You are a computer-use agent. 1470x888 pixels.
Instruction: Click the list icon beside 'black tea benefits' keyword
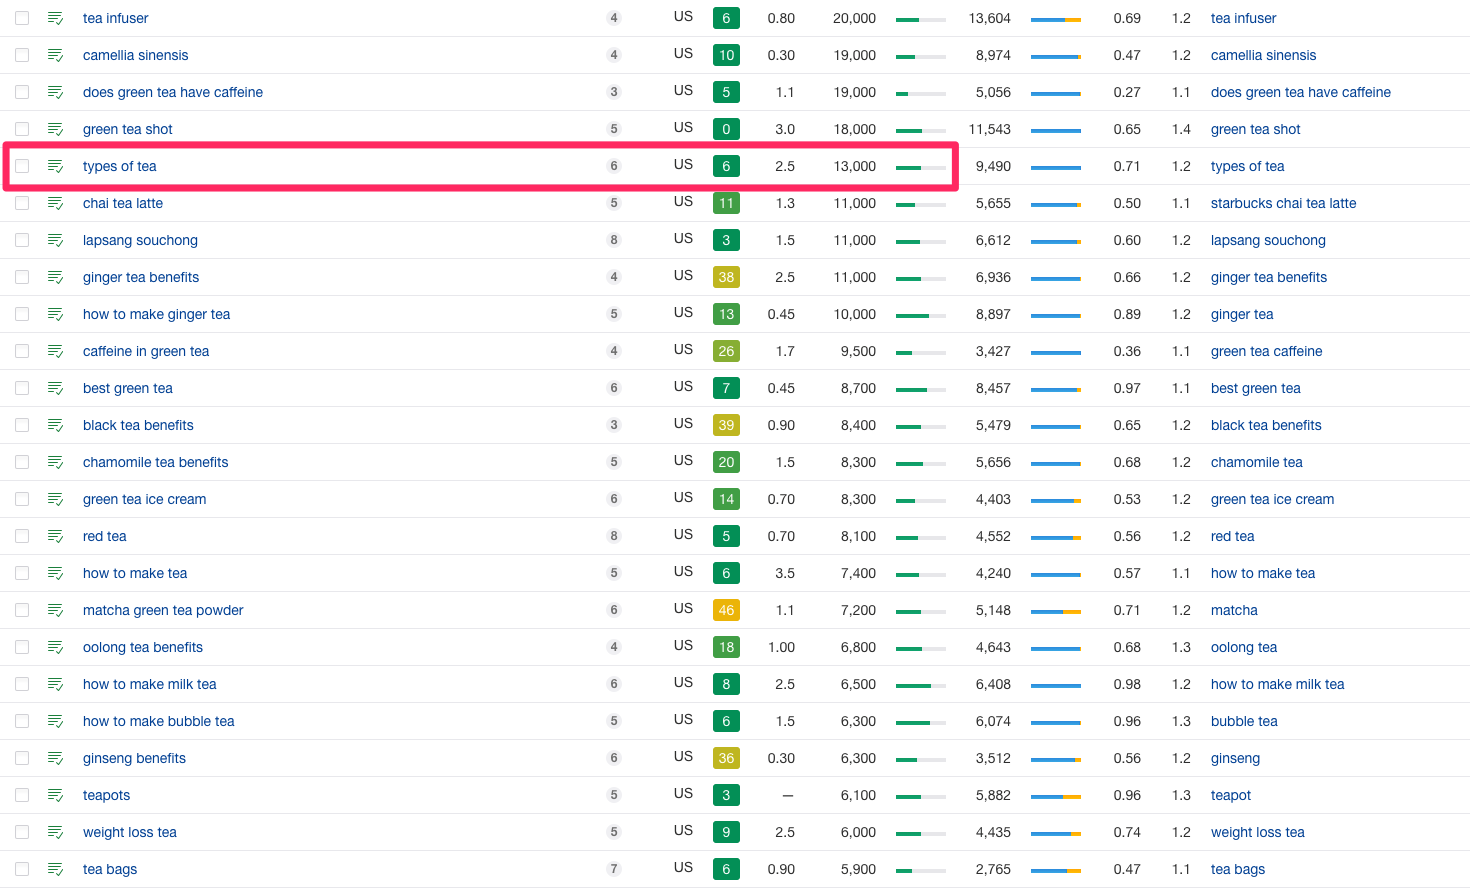pyautogui.click(x=56, y=425)
